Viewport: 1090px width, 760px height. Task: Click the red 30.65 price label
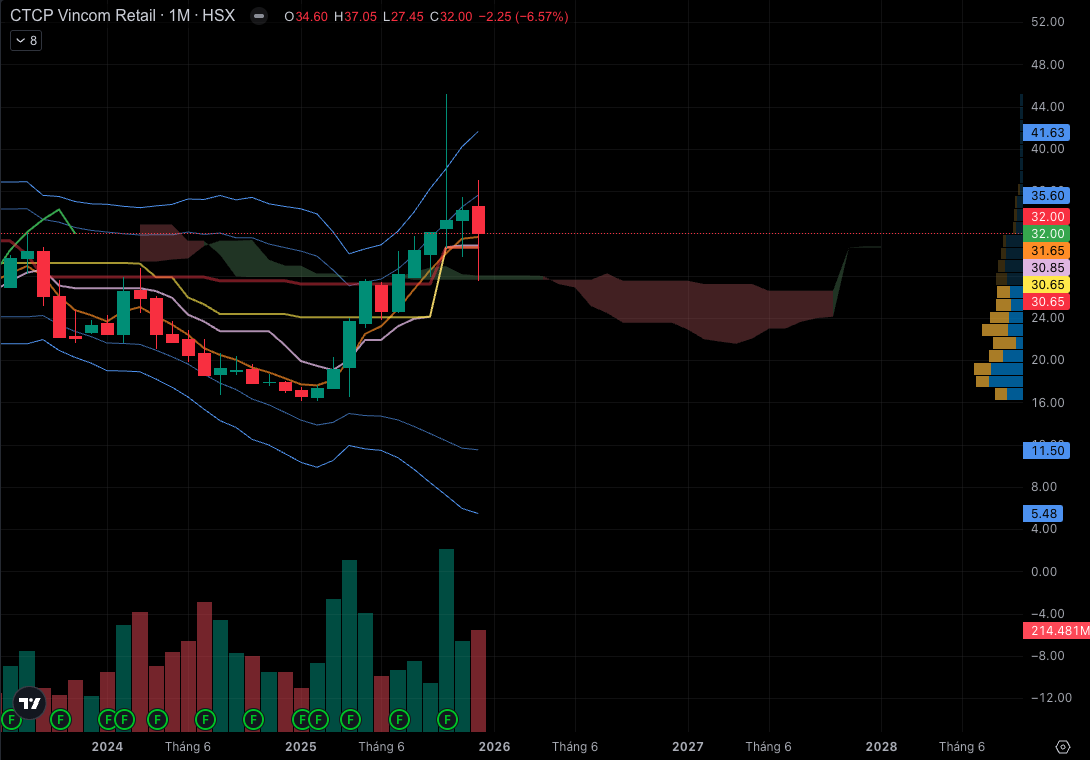click(1047, 302)
